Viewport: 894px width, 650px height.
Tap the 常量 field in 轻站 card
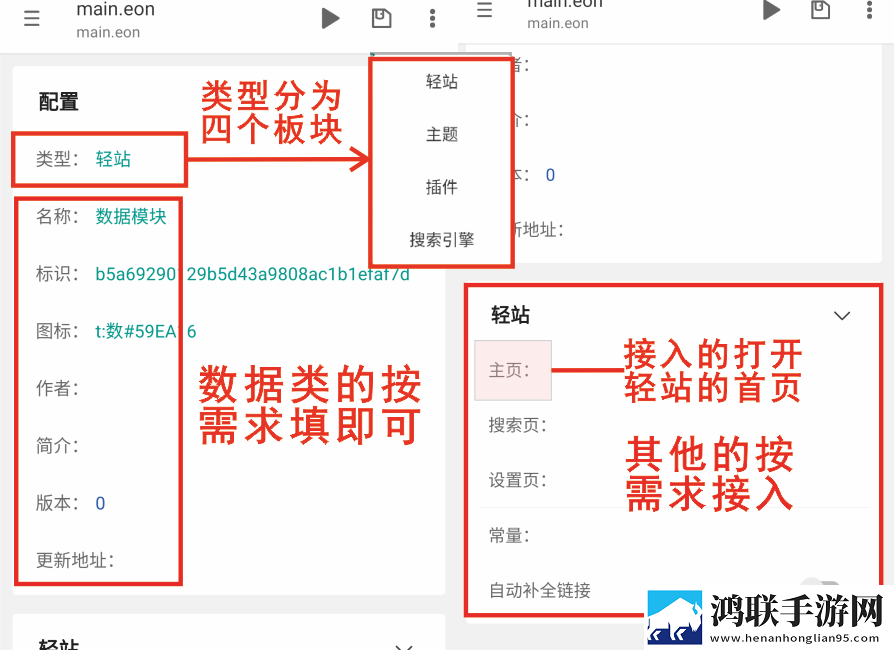509,535
